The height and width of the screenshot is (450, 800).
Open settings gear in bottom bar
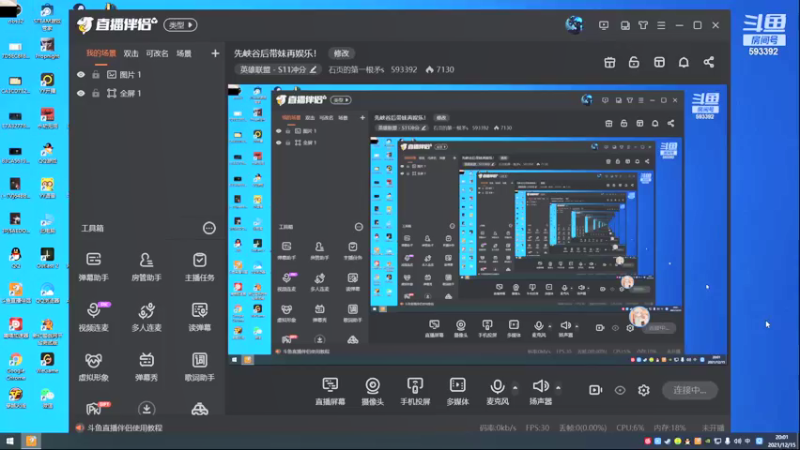coord(644,390)
